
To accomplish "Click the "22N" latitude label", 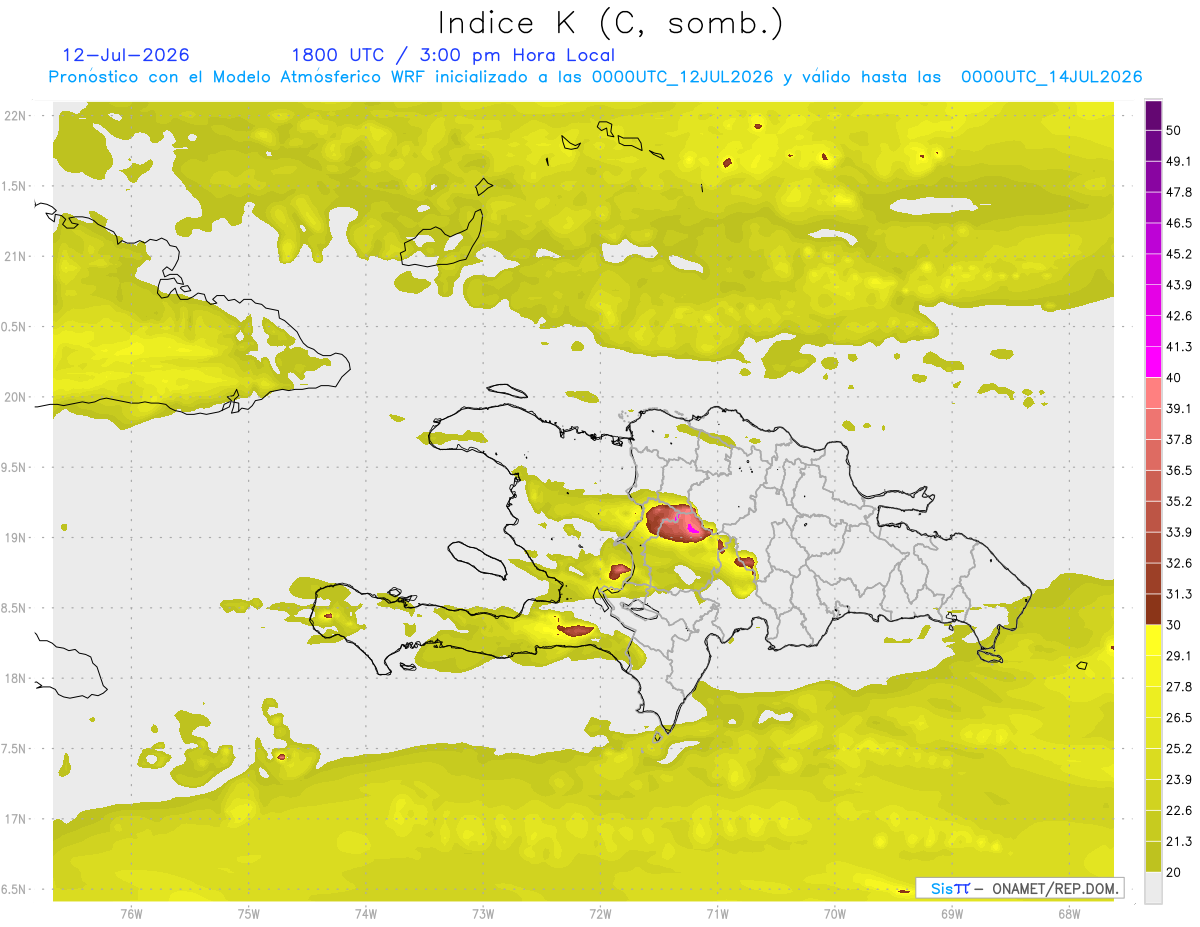I will (17, 115).
